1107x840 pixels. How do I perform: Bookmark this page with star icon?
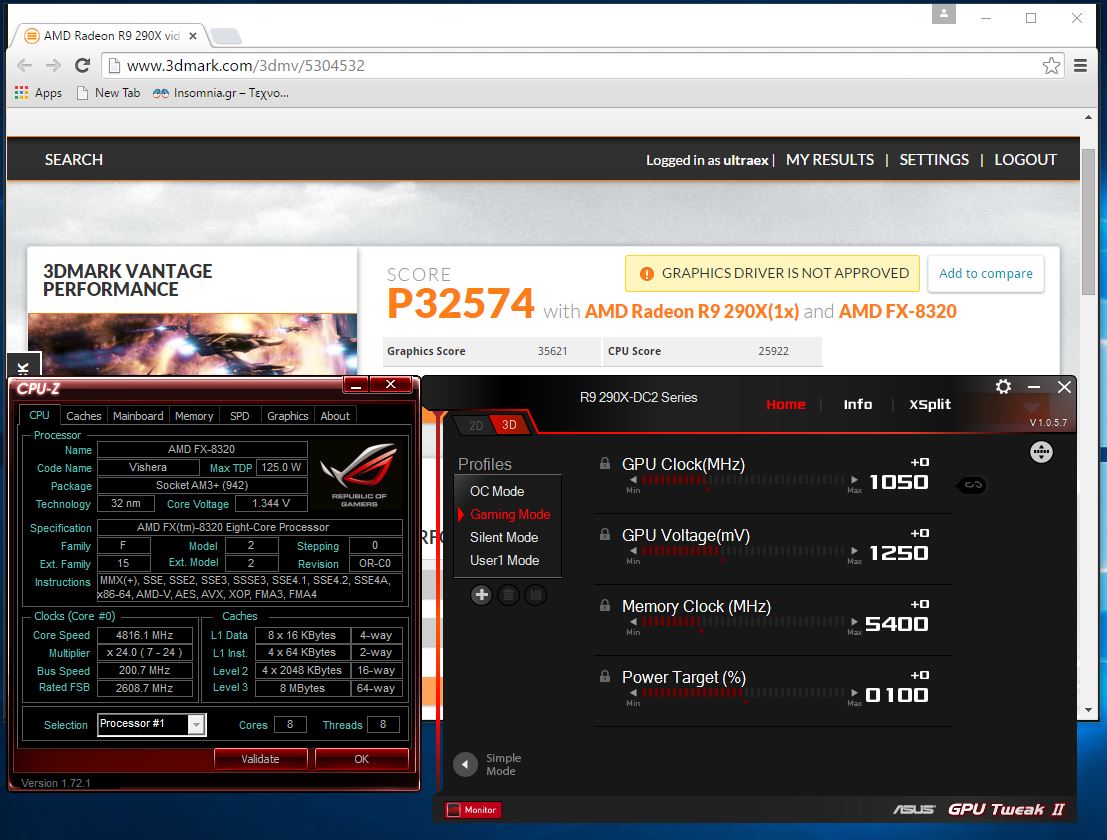pyautogui.click(x=1051, y=66)
